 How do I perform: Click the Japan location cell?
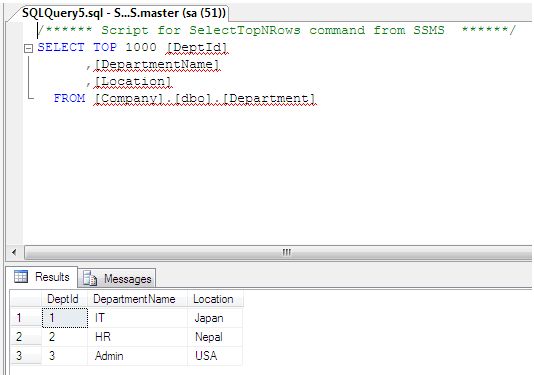[x=215, y=317]
